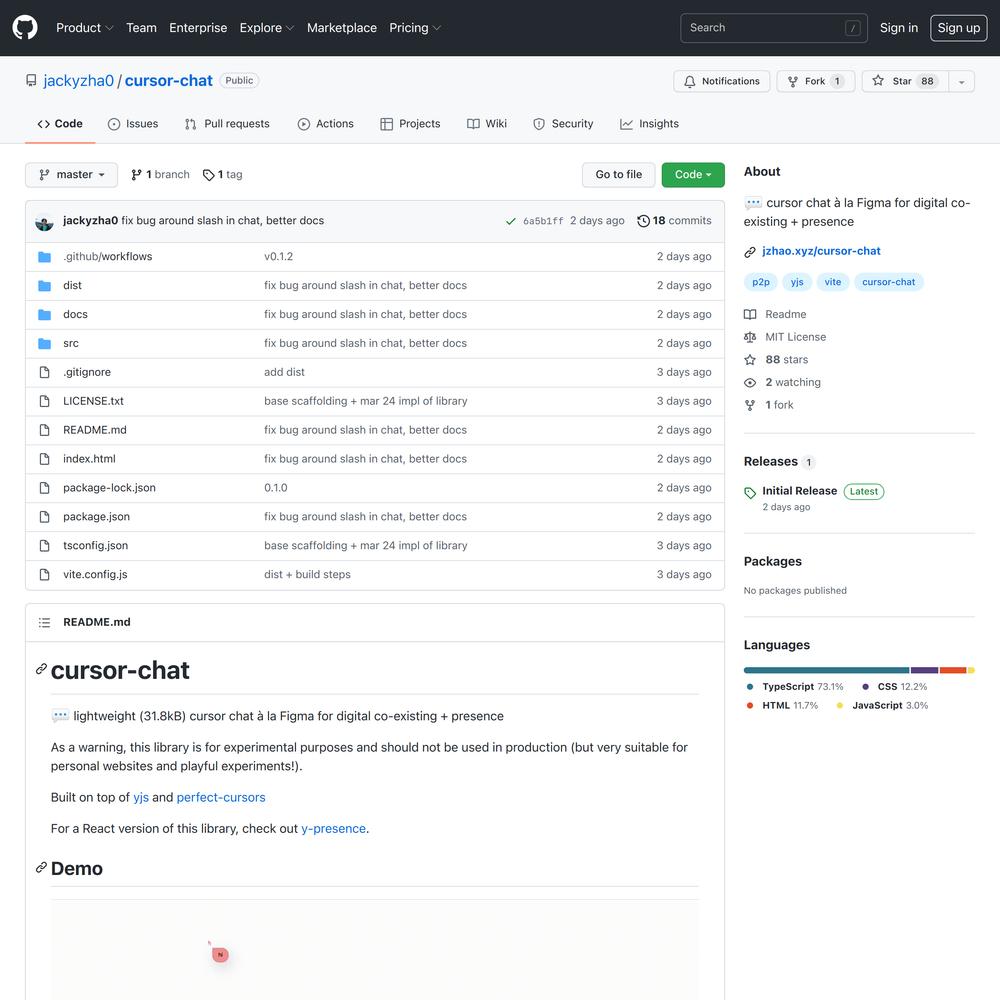Click the vite.config.js file icon
Screen dimensions: 1000x1000
click(44, 575)
